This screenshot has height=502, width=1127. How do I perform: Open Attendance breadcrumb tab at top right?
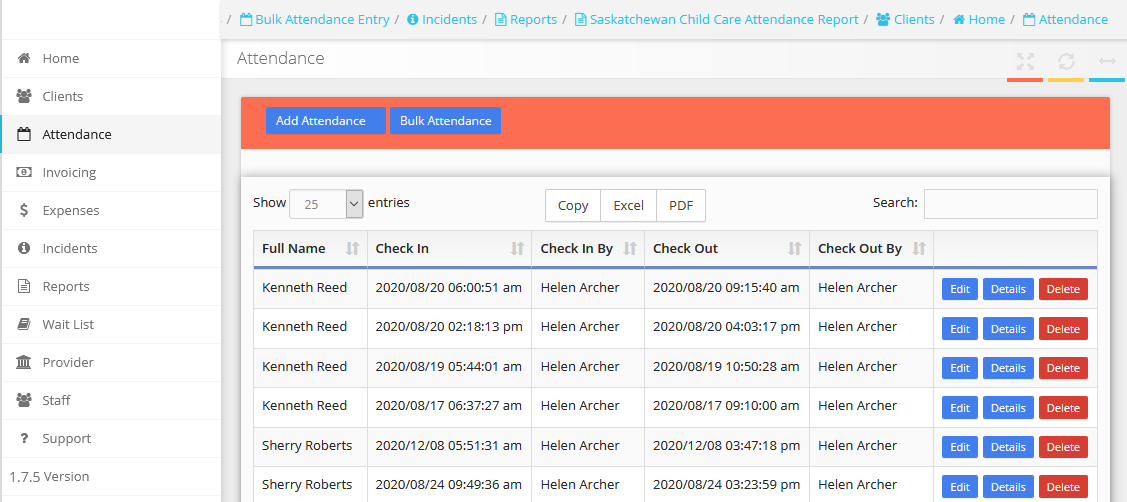click(1065, 19)
